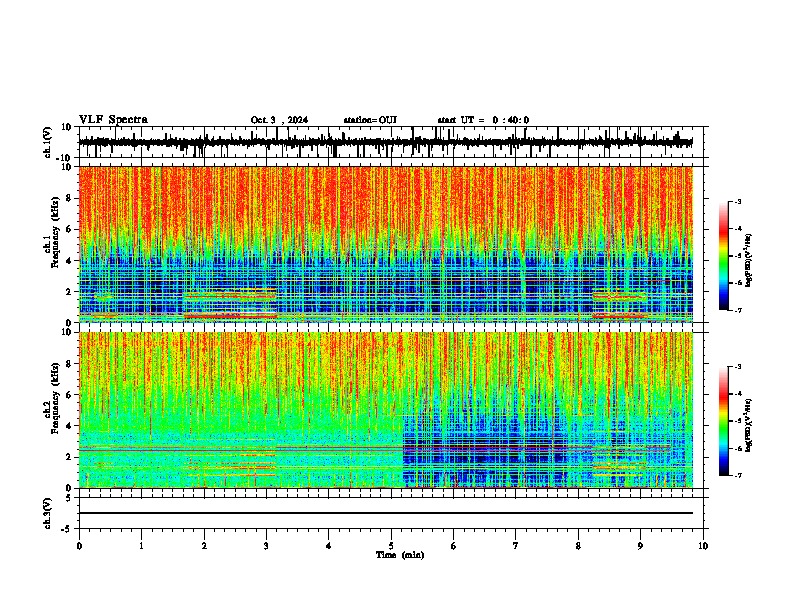Click time axis tick label 1
Screen dimensions: 792x612
(141, 546)
